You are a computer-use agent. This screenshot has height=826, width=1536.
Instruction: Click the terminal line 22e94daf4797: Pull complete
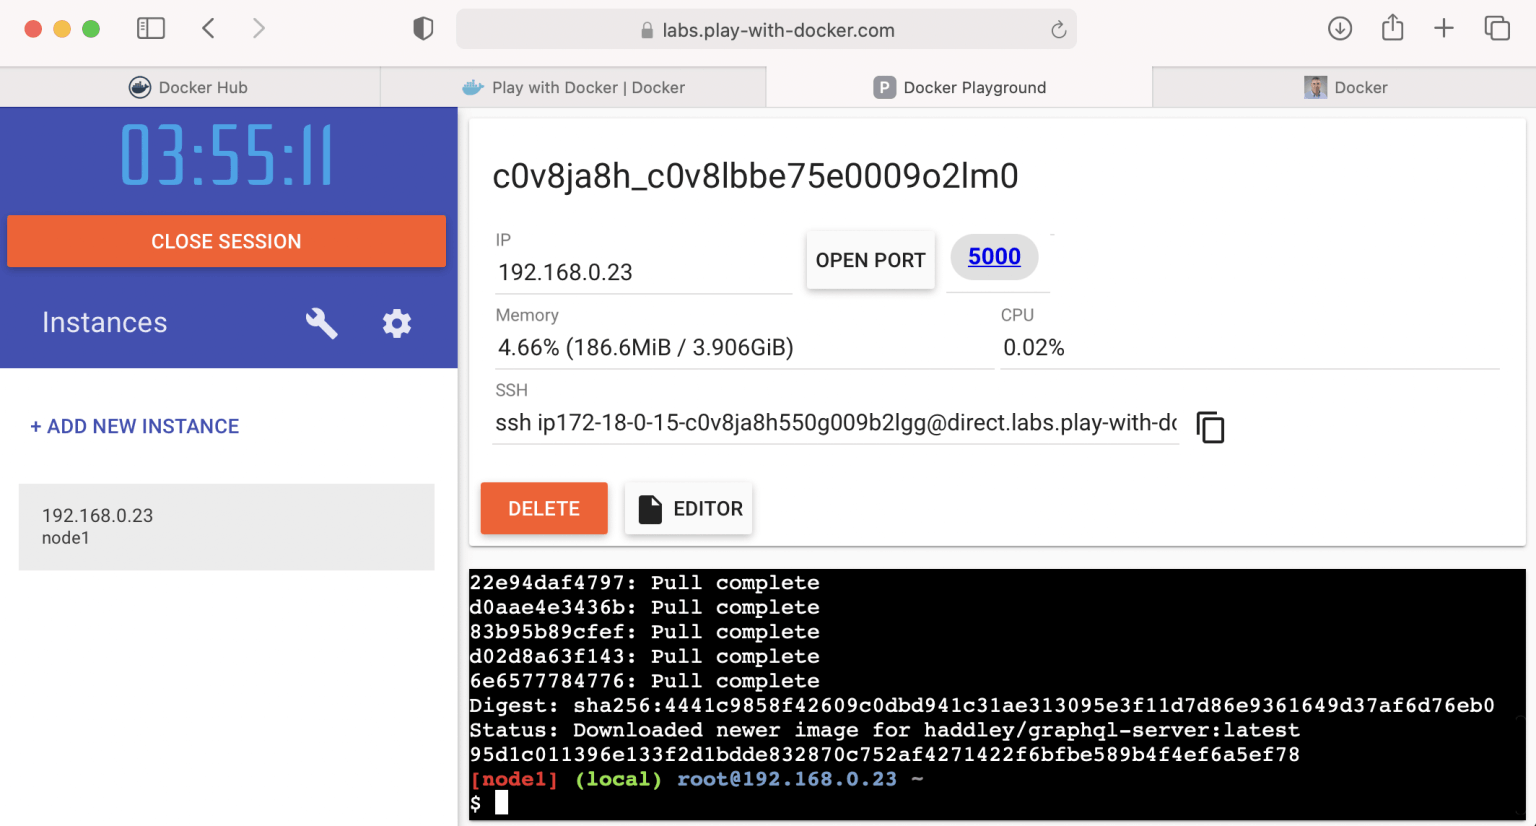pos(644,582)
